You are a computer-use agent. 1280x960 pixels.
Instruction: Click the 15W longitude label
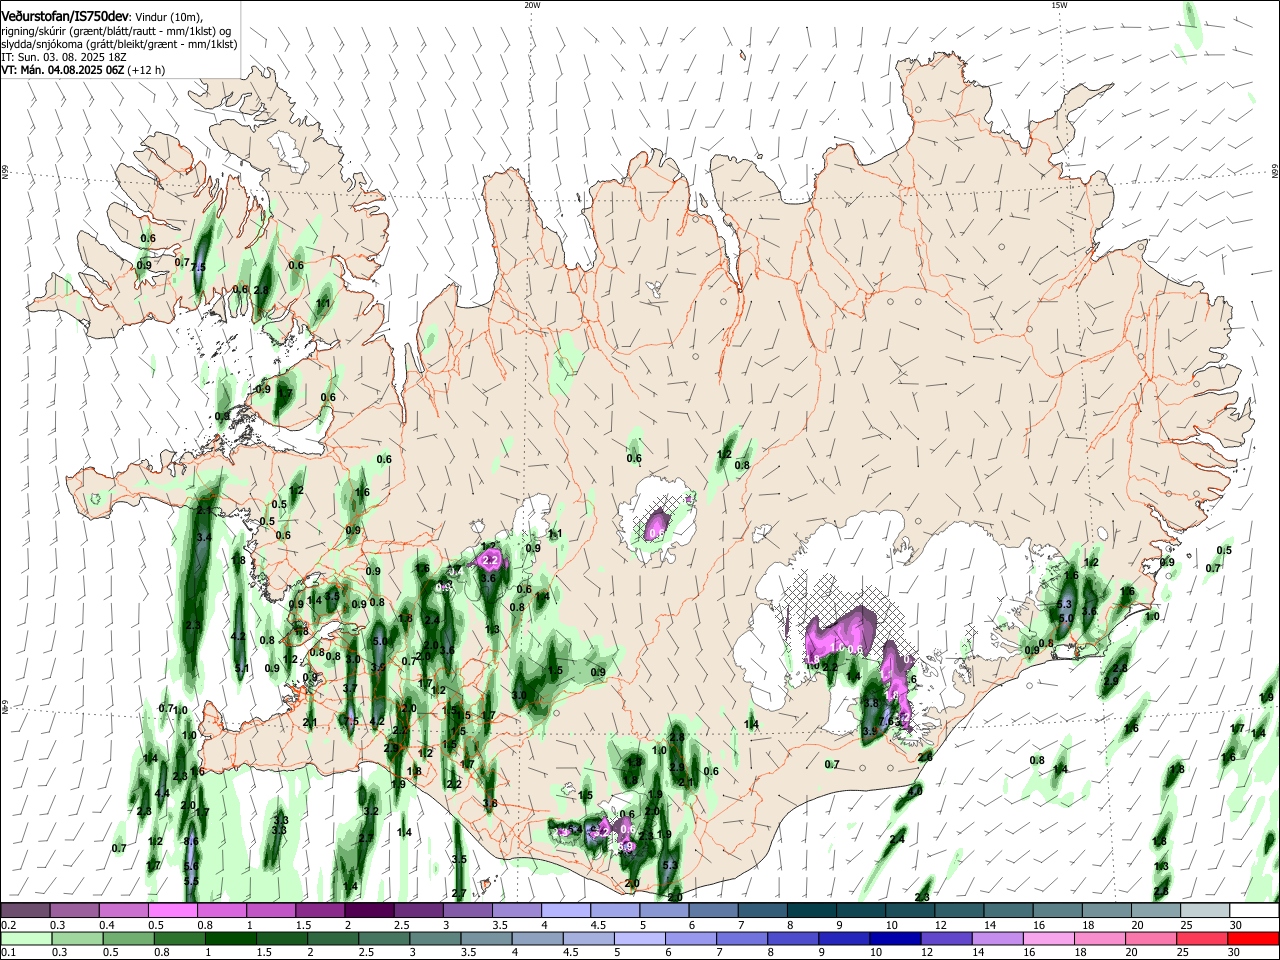(1059, 5)
